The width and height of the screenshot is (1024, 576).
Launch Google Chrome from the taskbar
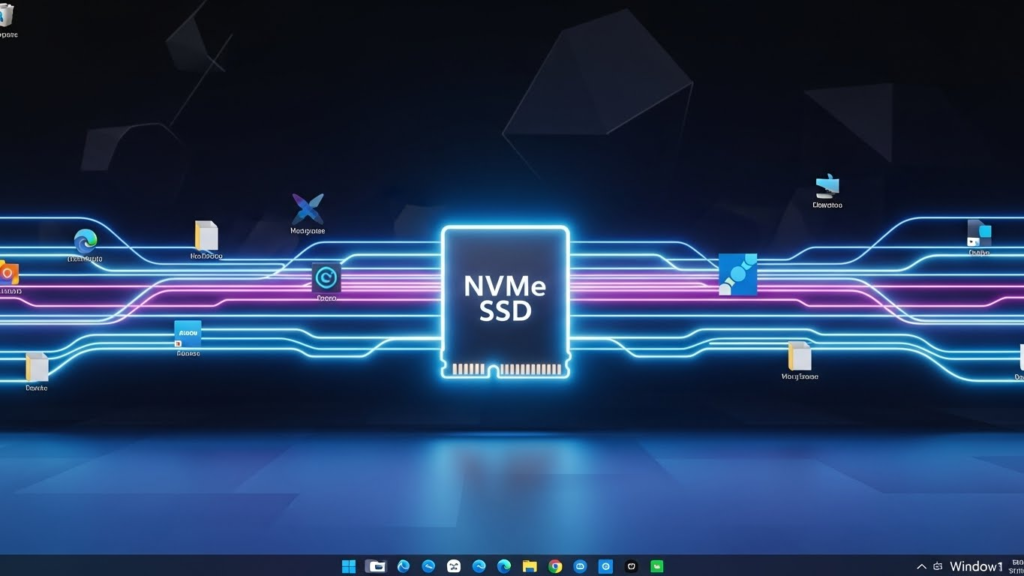coord(556,565)
